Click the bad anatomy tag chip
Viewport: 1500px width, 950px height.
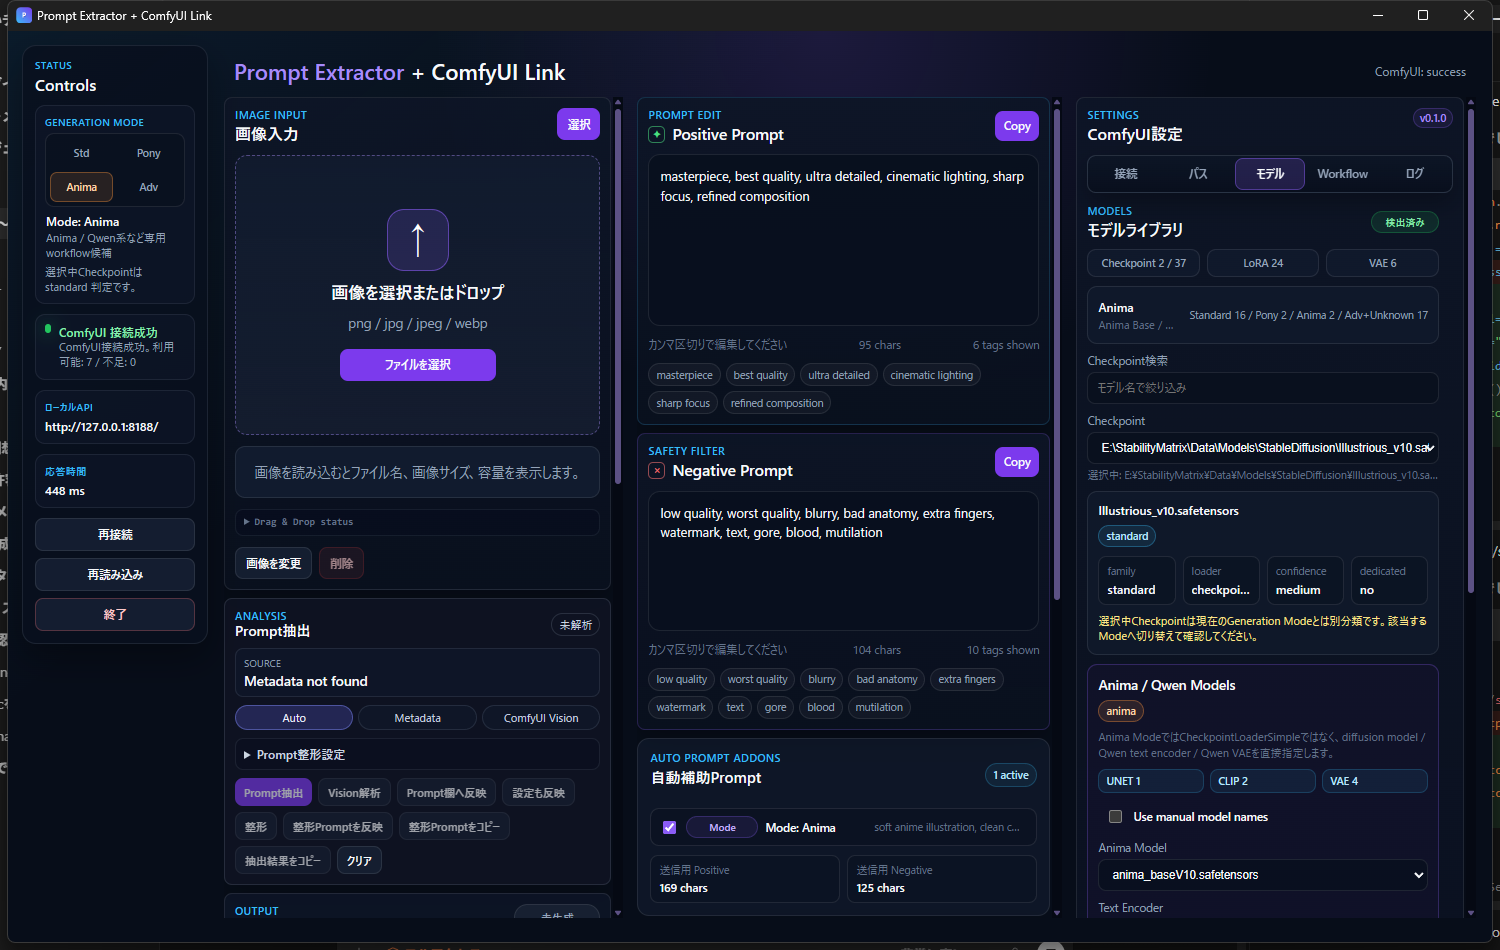click(887, 679)
